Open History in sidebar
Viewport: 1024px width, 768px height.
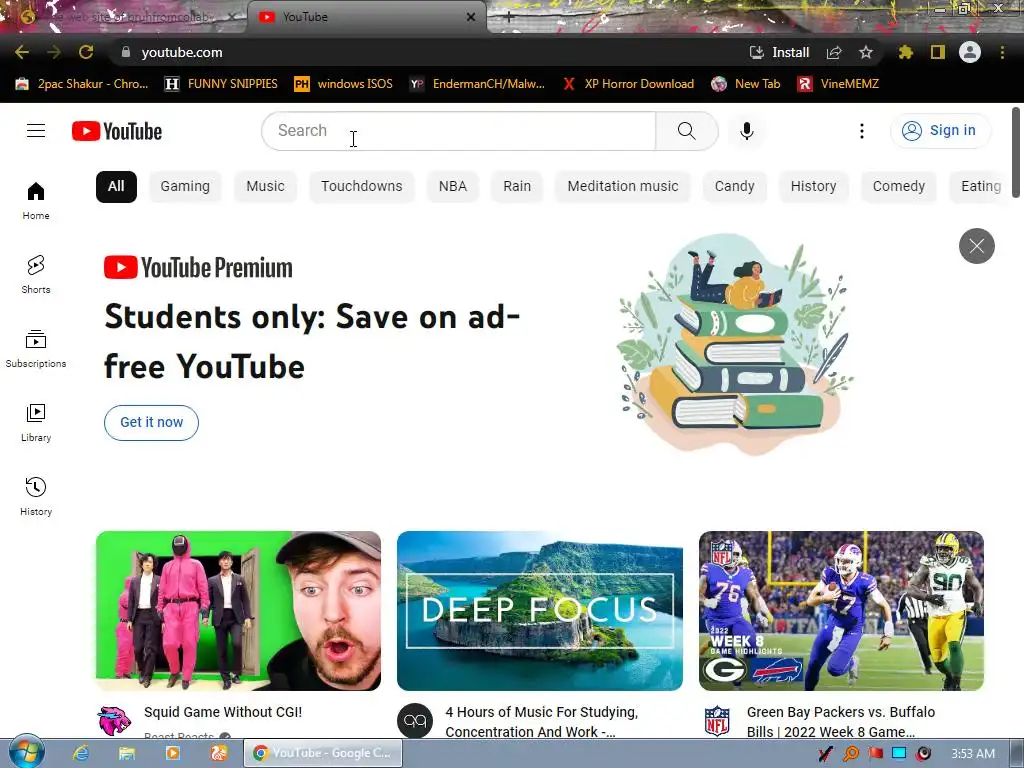coord(36,496)
